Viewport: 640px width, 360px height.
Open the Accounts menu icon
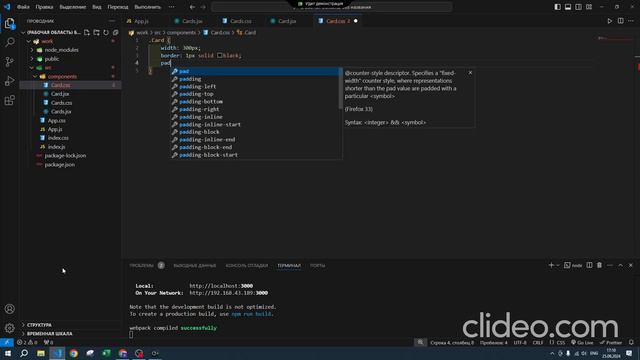pyautogui.click(x=9, y=309)
